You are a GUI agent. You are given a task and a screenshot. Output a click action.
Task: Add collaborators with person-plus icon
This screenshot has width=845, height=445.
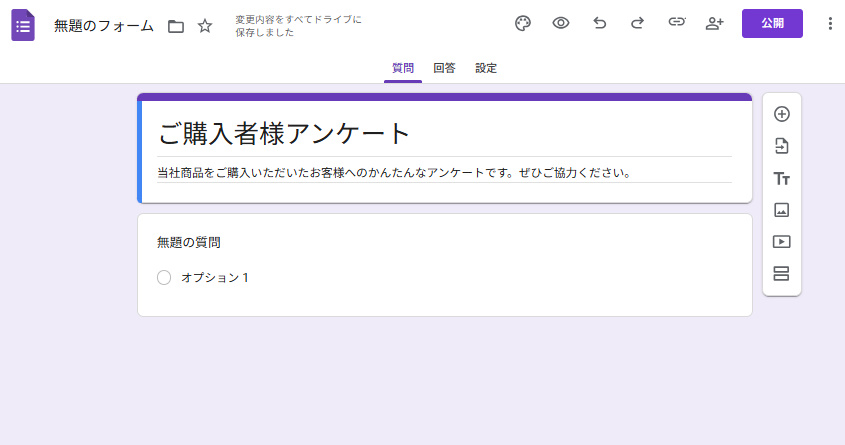714,24
